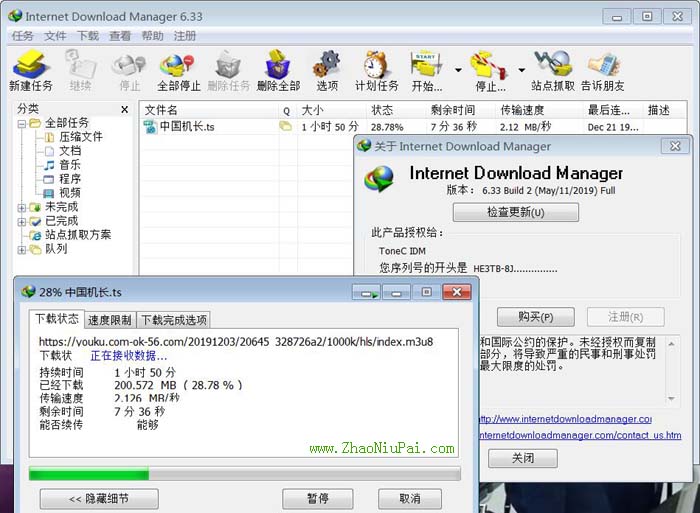Sort by 剩余时间 column header
Screen dimensions: 700x513
(x=460, y=110)
